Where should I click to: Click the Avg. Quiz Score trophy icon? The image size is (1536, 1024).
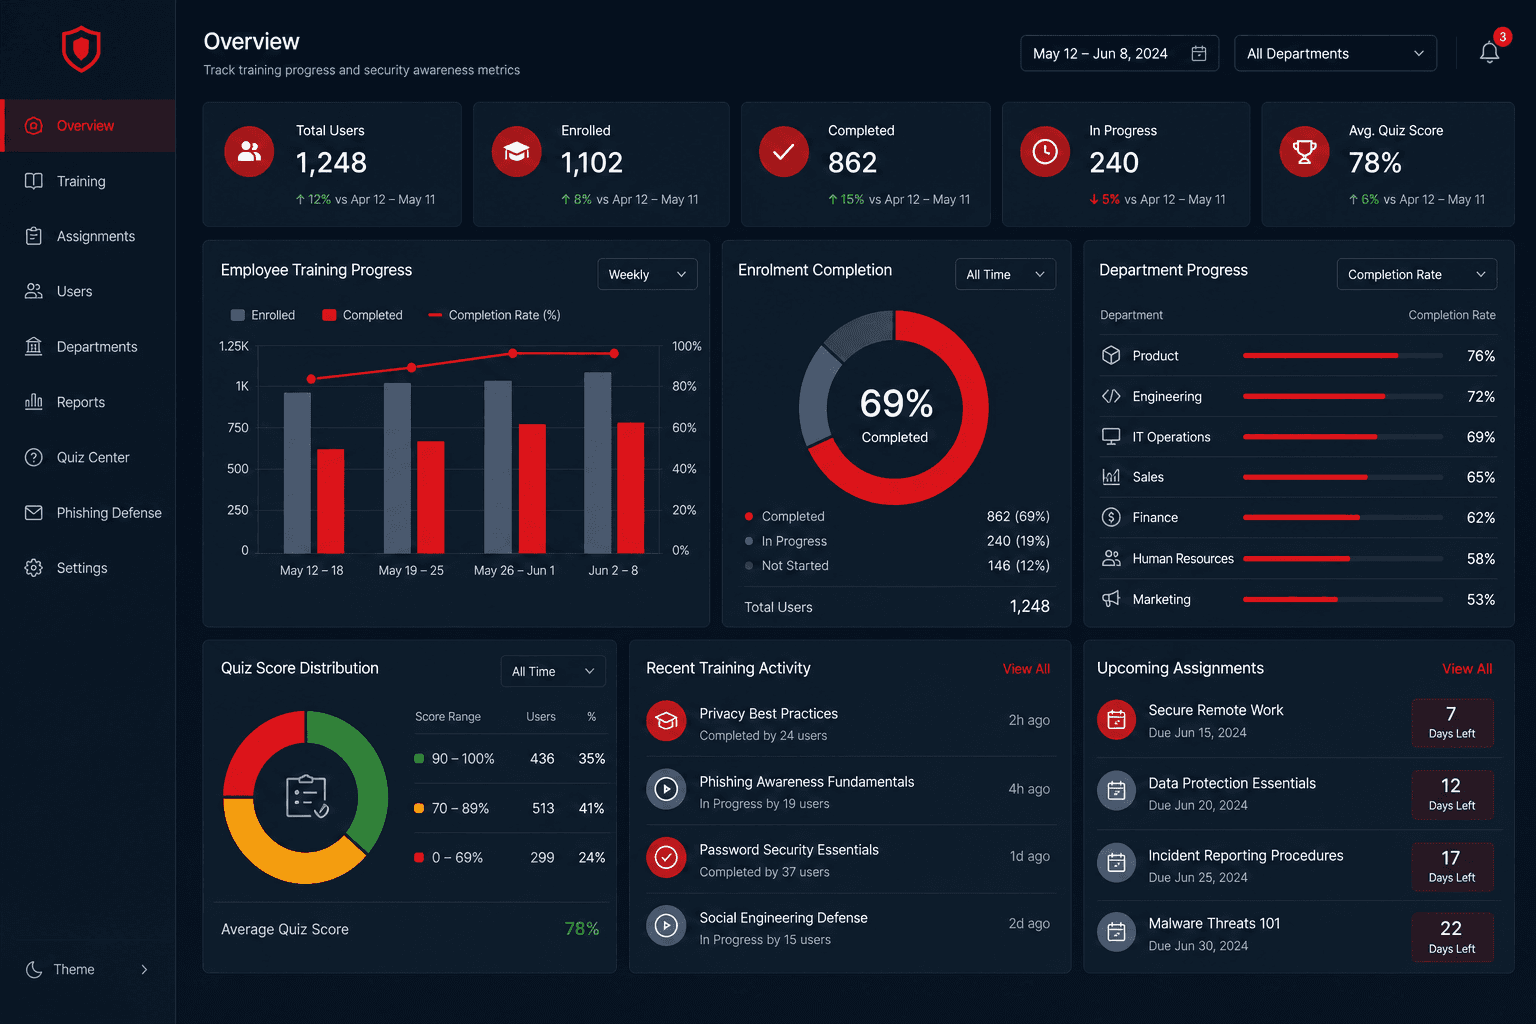pos(1305,151)
